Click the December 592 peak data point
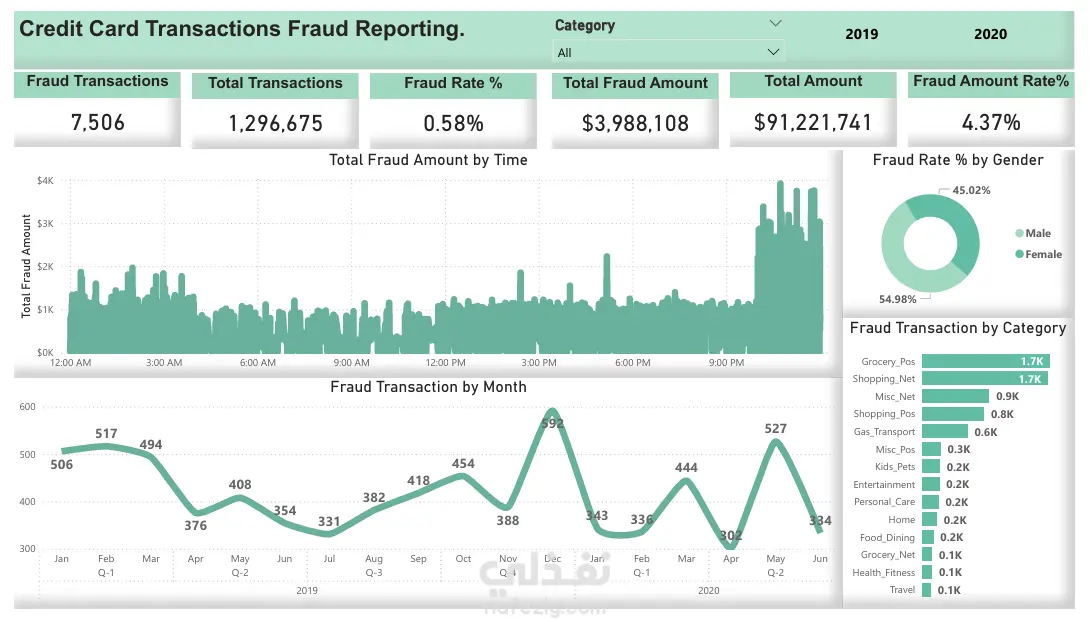The height and width of the screenshot is (619, 1089). point(552,411)
